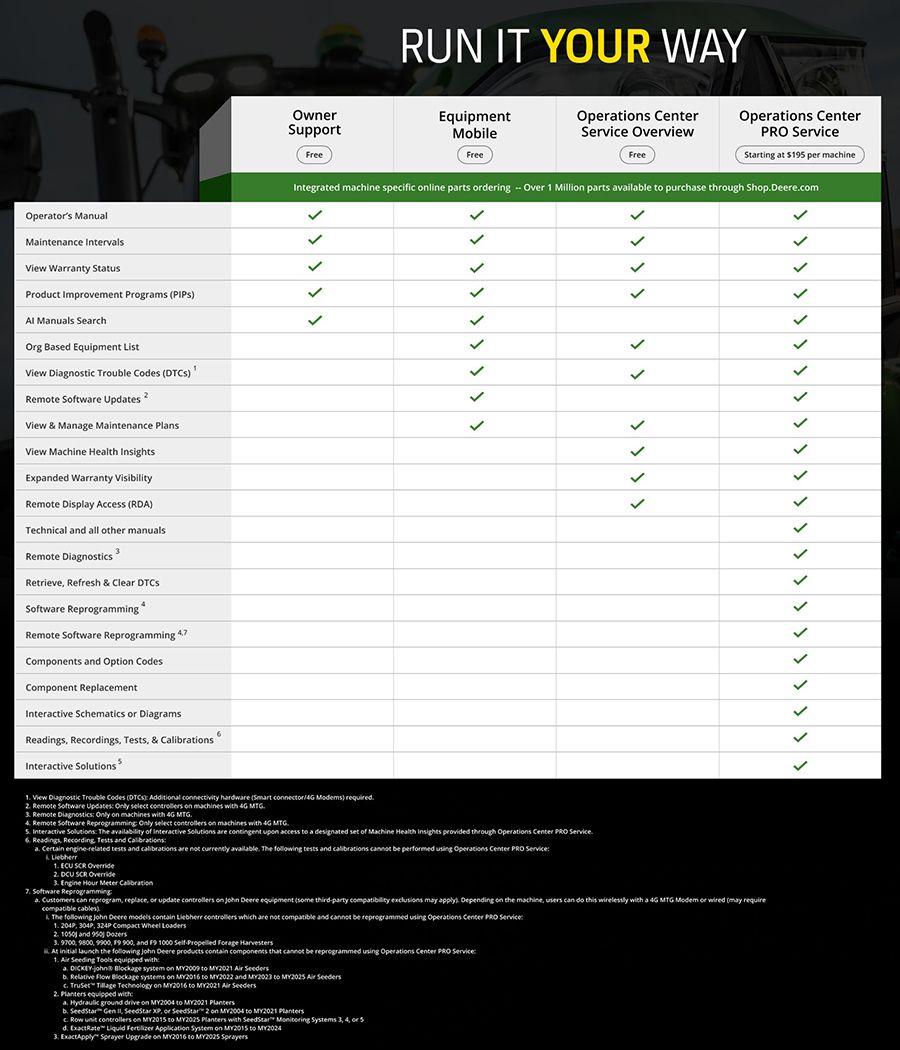Click Operations Center PRO Service header
This screenshot has height=1050, width=900.
[800, 124]
